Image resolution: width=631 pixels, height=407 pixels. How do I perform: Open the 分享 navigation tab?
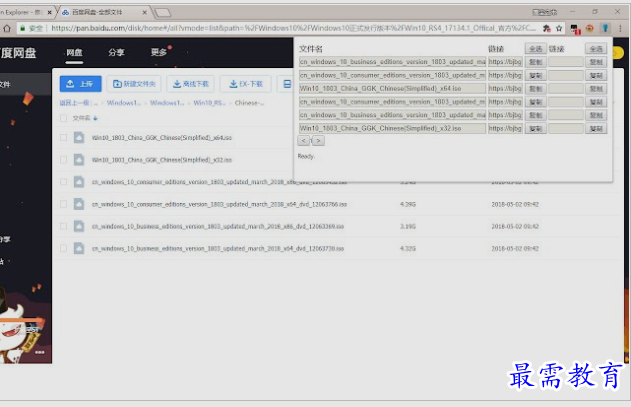click(x=116, y=52)
